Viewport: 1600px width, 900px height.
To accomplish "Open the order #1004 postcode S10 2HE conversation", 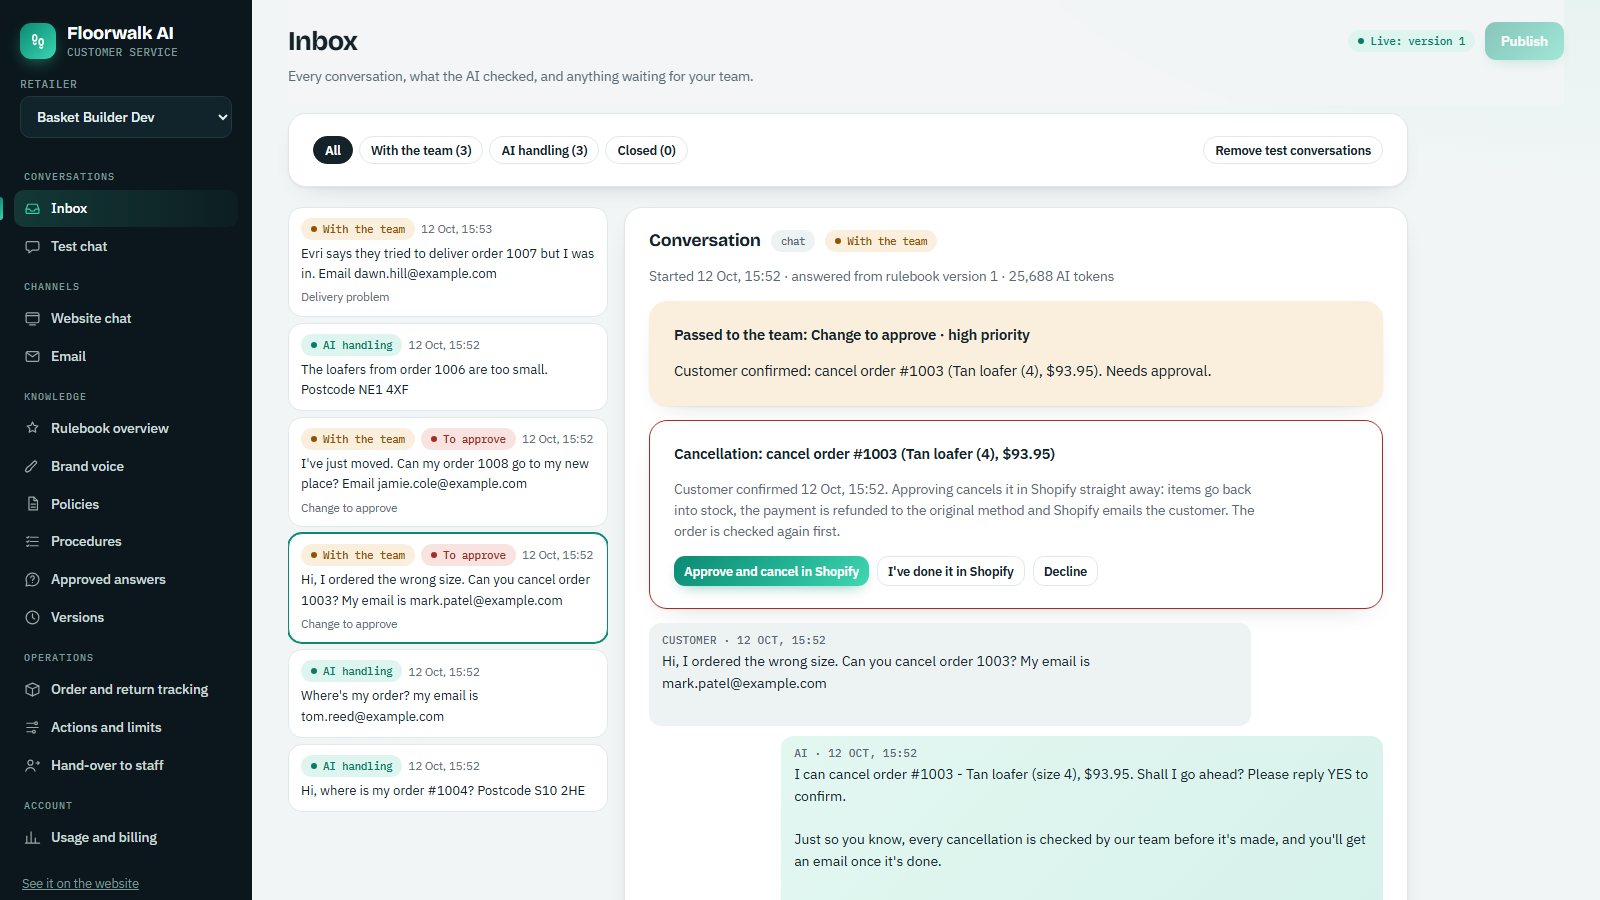I will pyautogui.click(x=448, y=778).
